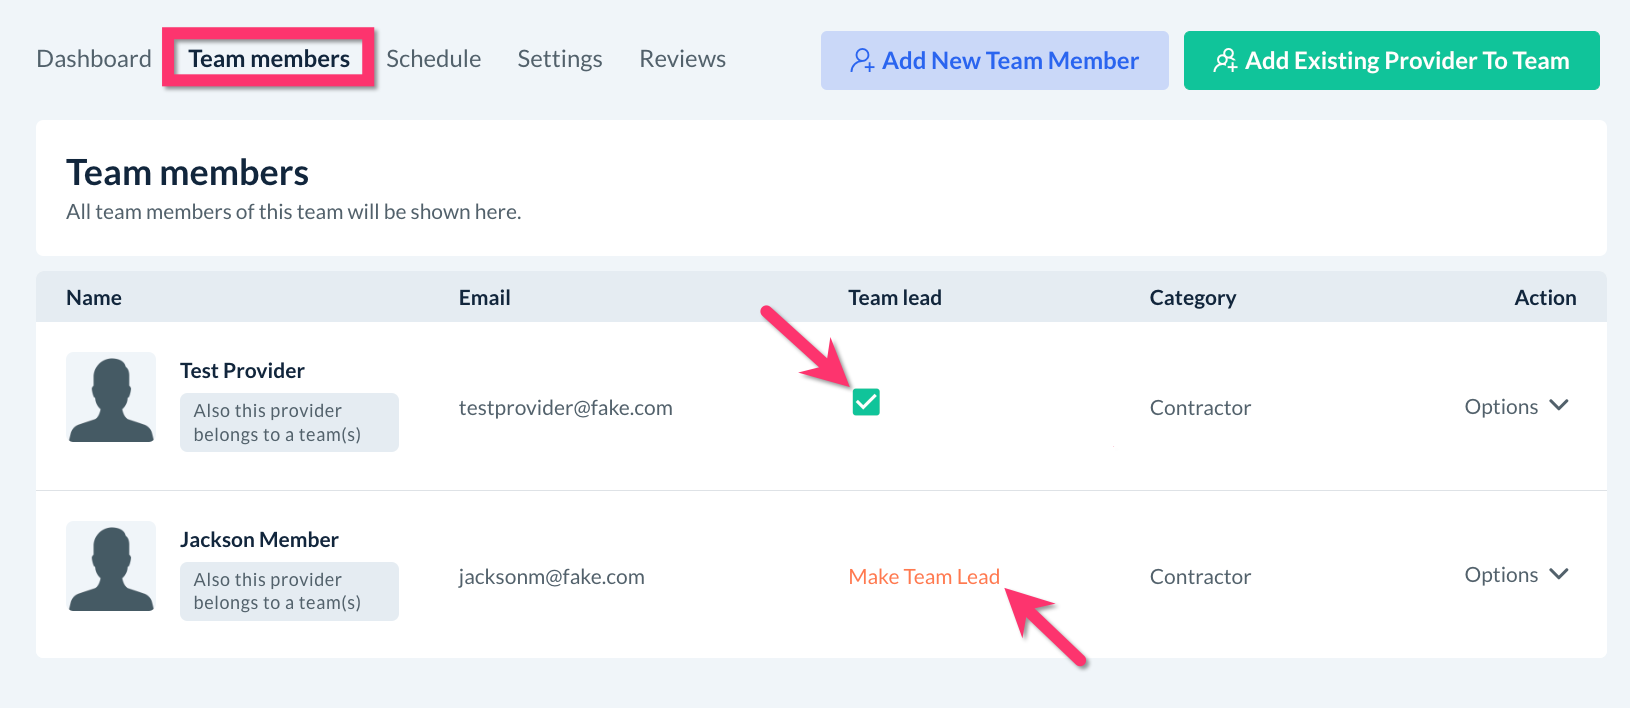This screenshot has height=708, width=1630.
Task: Open the Settings tab
Action: (x=560, y=59)
